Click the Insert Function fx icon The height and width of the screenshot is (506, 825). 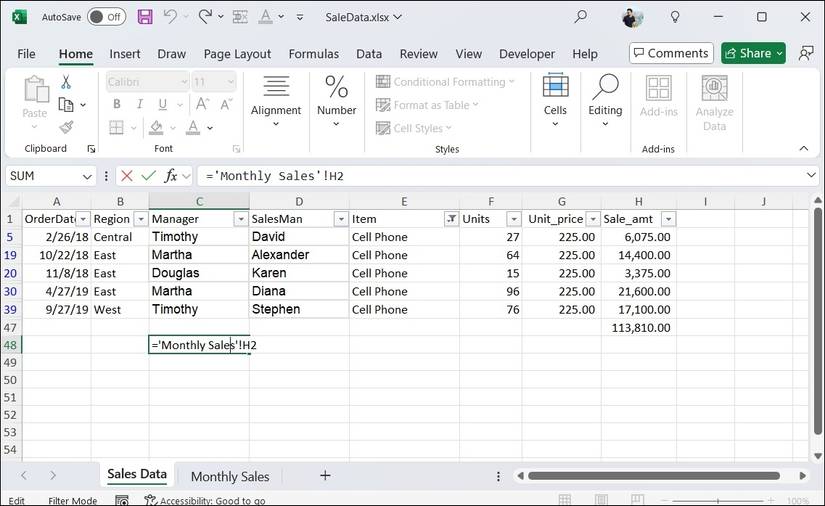170,176
